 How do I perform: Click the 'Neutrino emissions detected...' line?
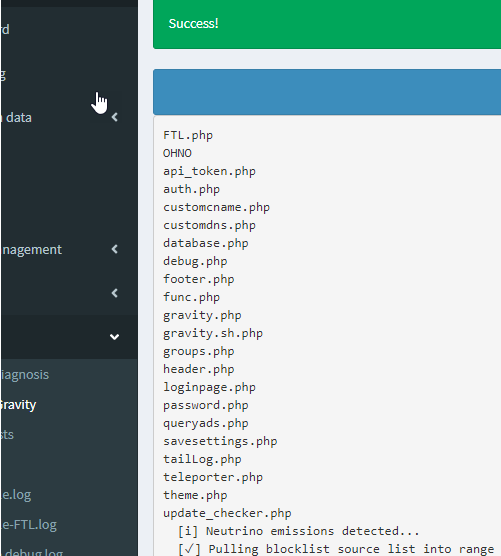pos(299,531)
